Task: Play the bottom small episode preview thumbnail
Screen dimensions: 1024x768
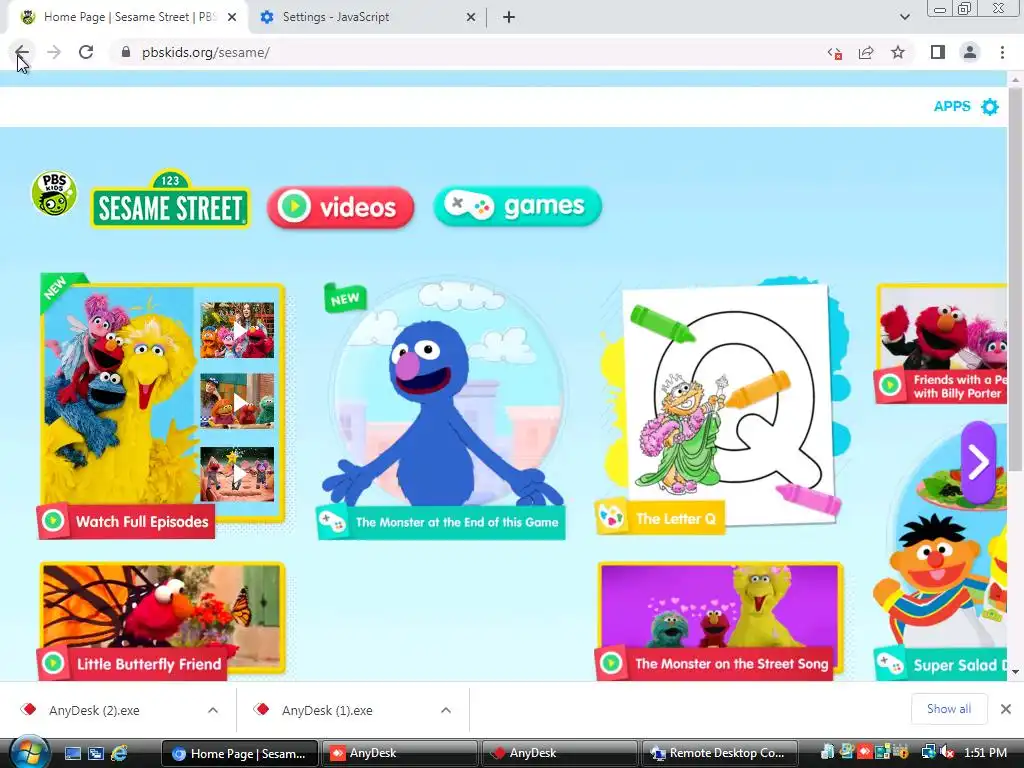Action: 237,473
